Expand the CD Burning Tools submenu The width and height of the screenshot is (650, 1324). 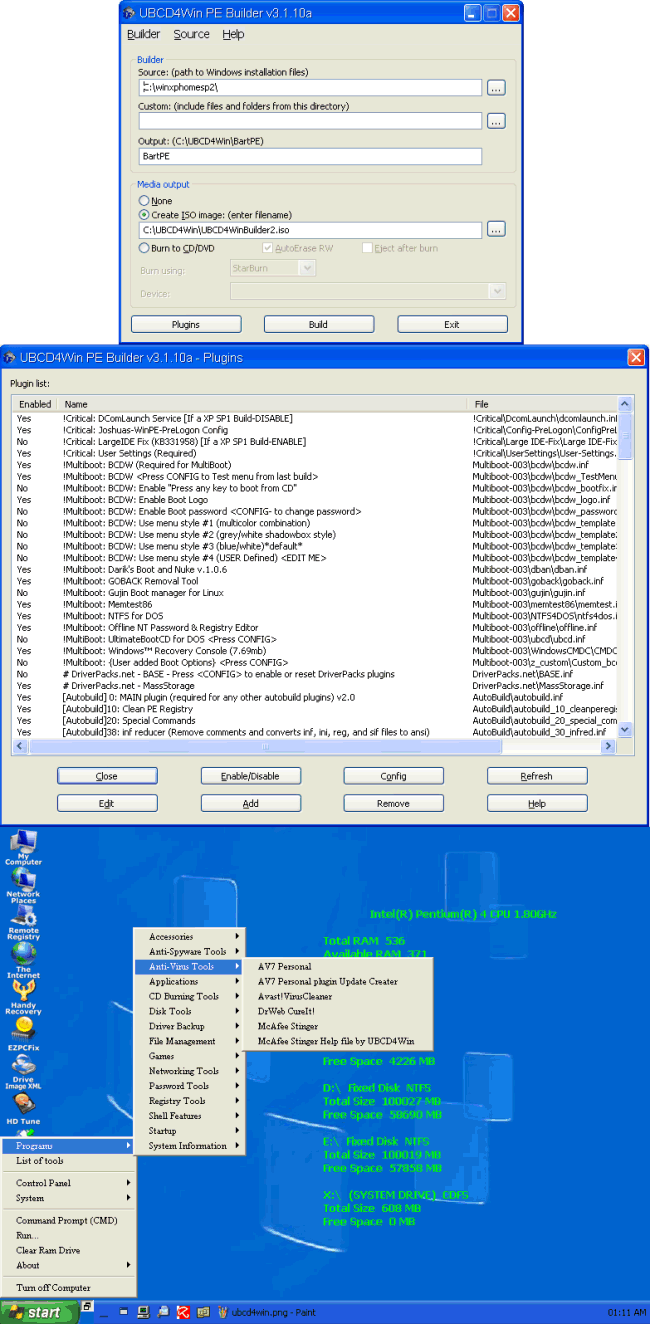pos(189,996)
